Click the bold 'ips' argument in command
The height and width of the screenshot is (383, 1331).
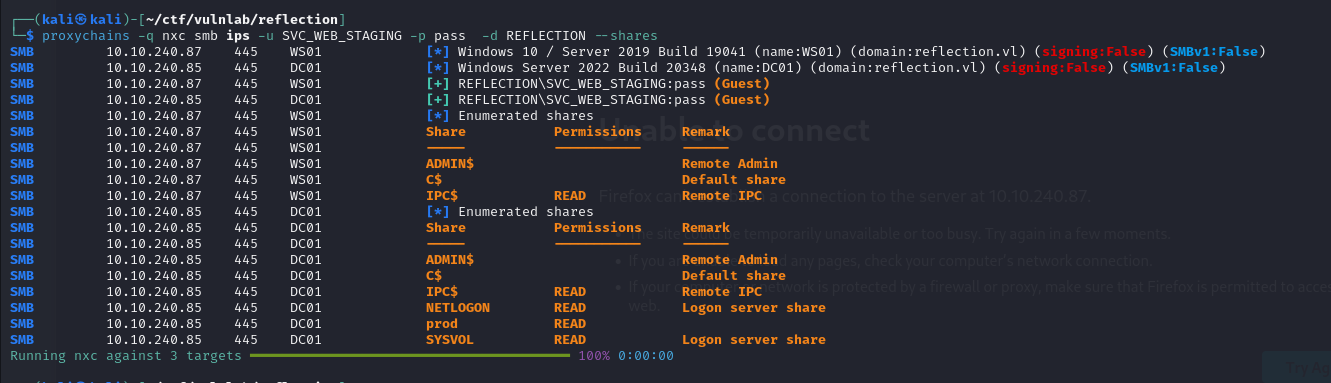point(238,36)
